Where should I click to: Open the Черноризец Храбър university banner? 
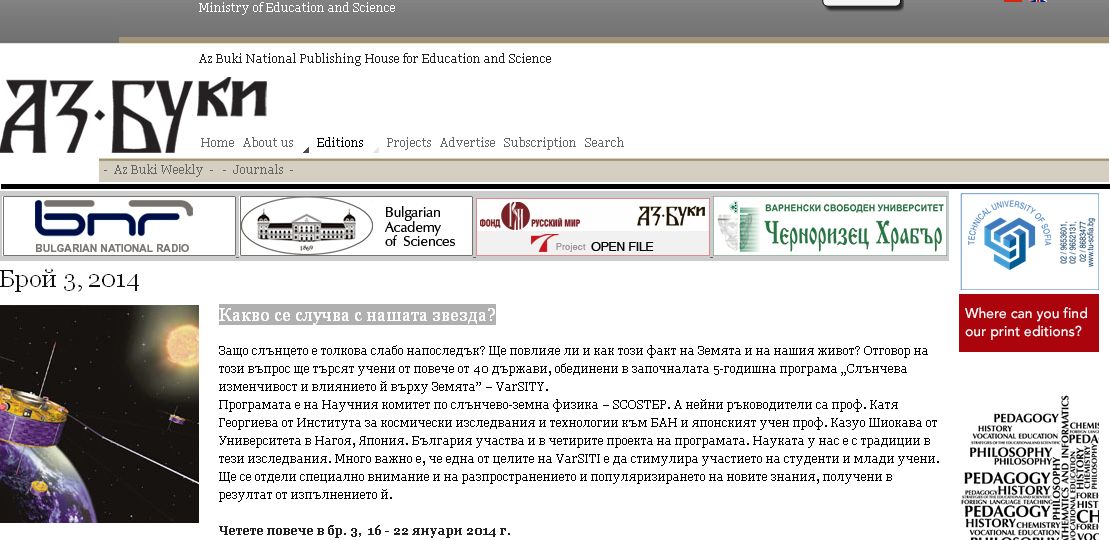coord(830,226)
